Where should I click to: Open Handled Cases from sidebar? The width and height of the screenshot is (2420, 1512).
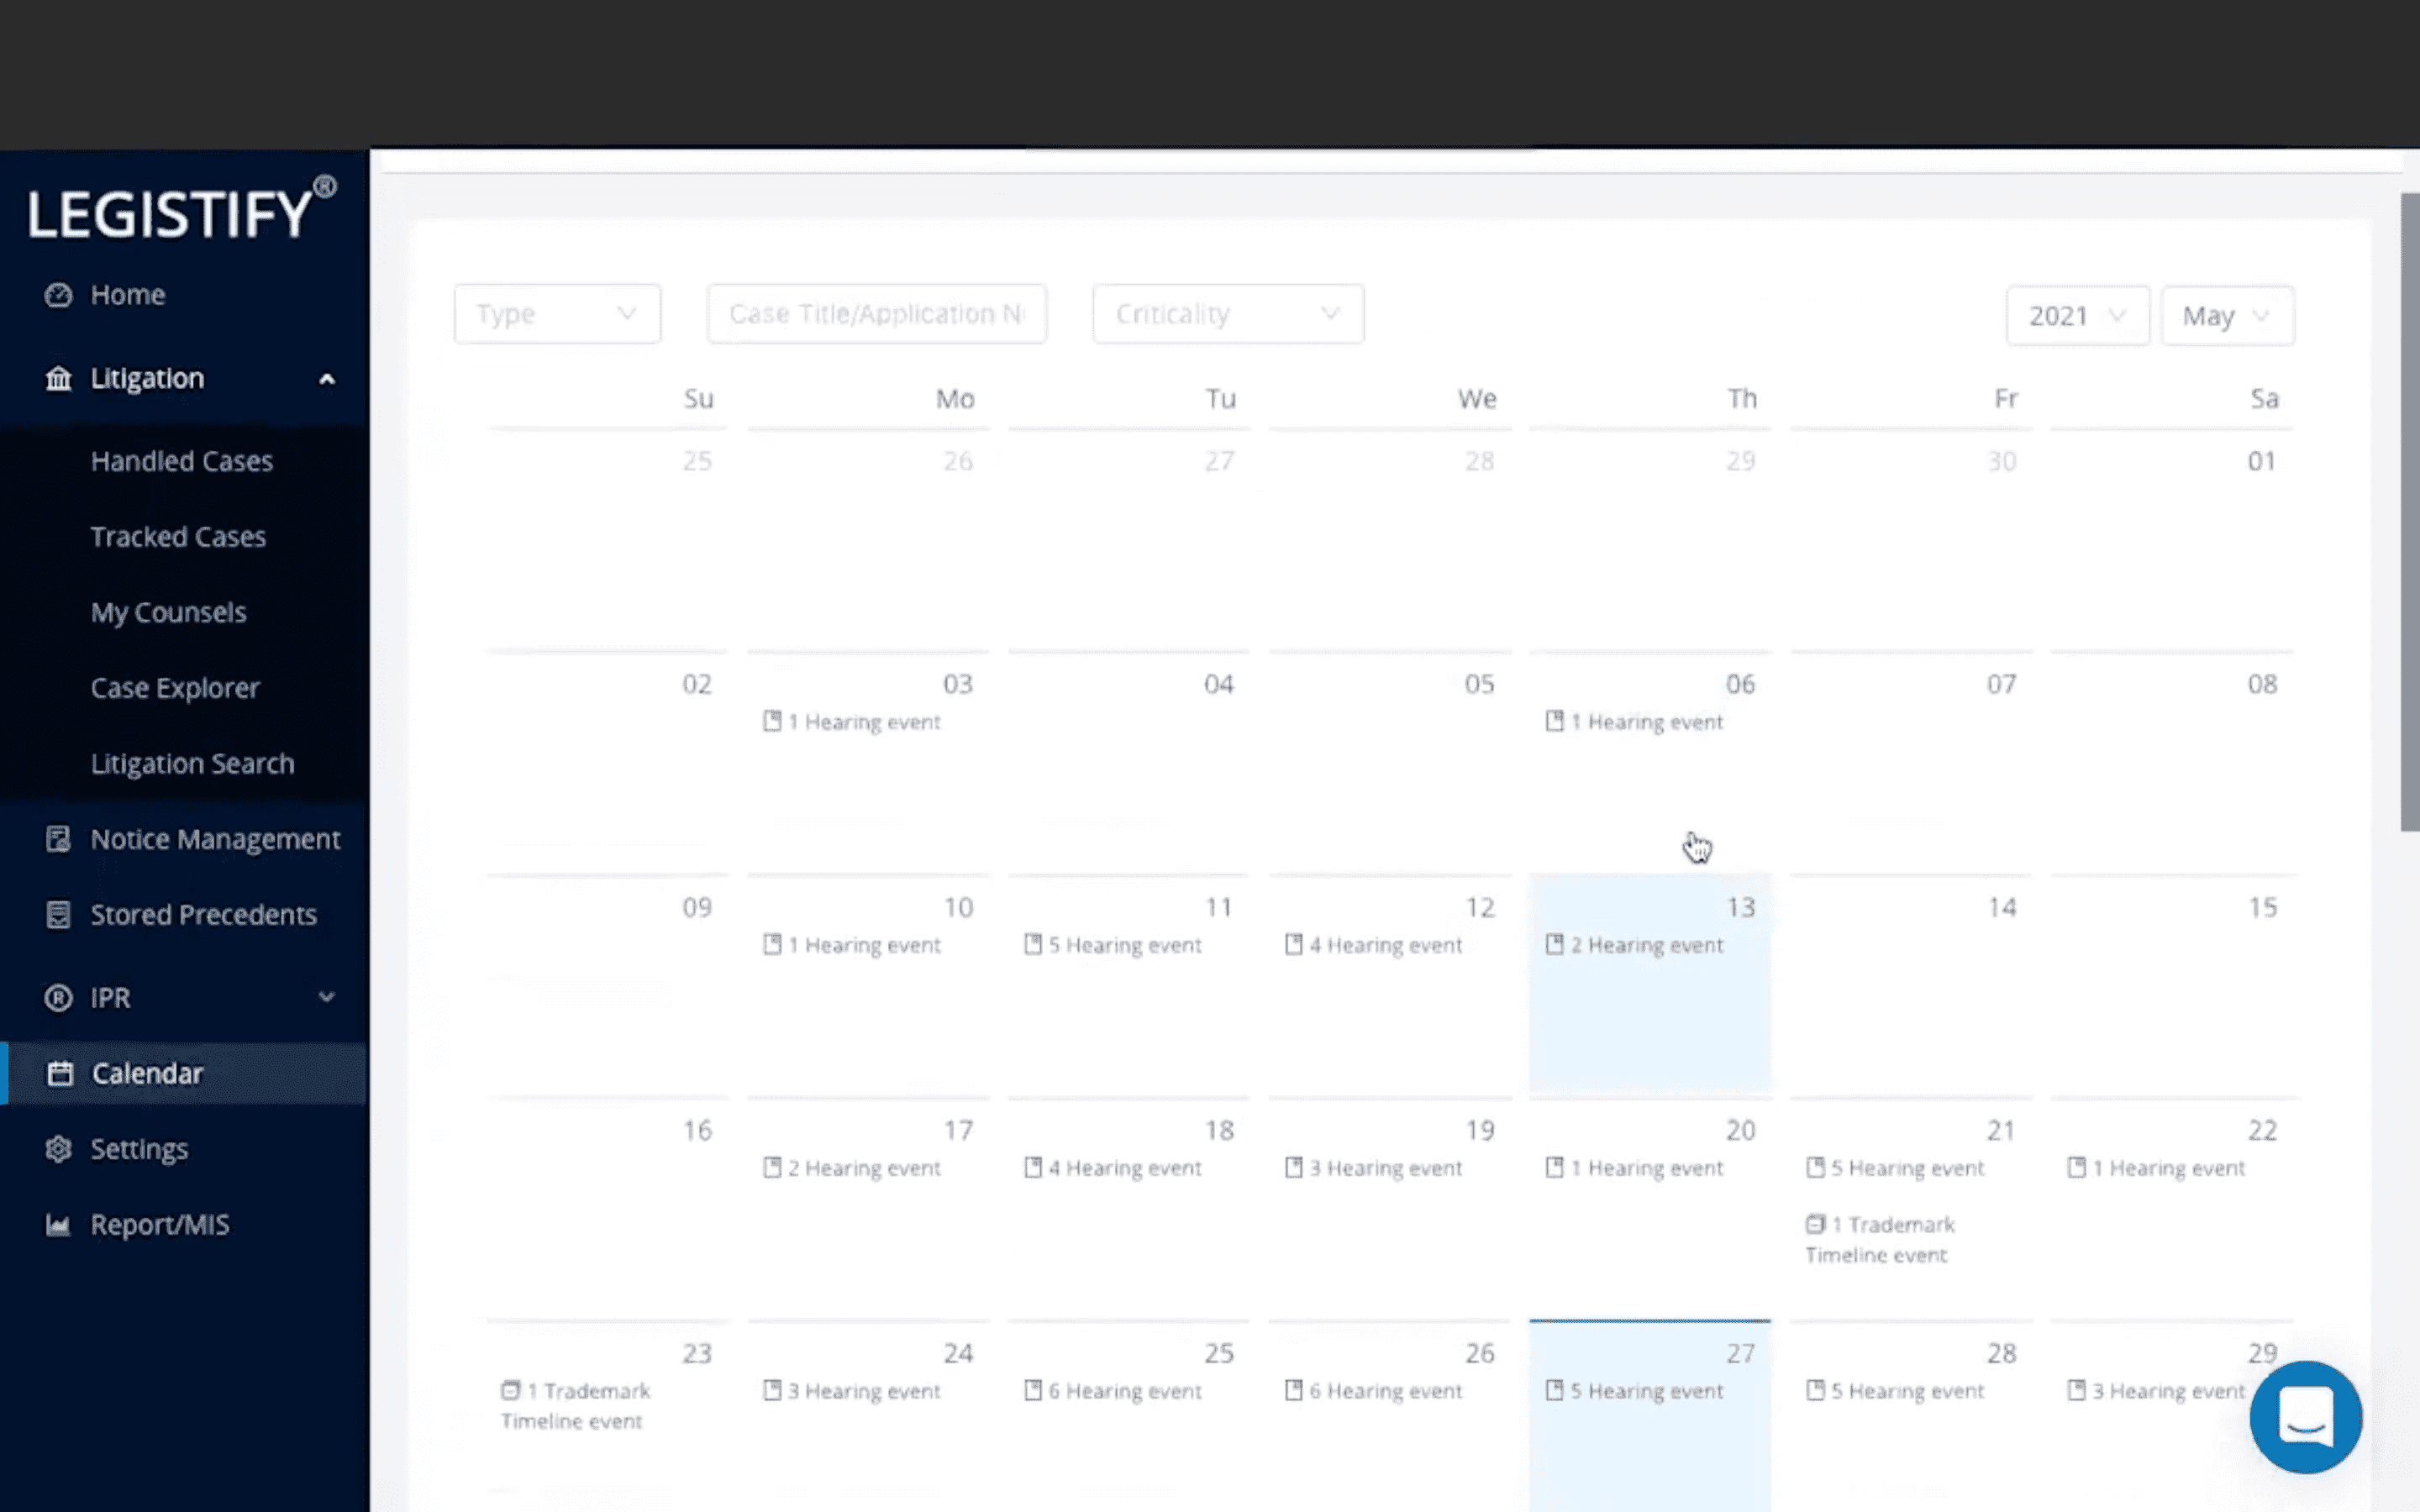(181, 459)
